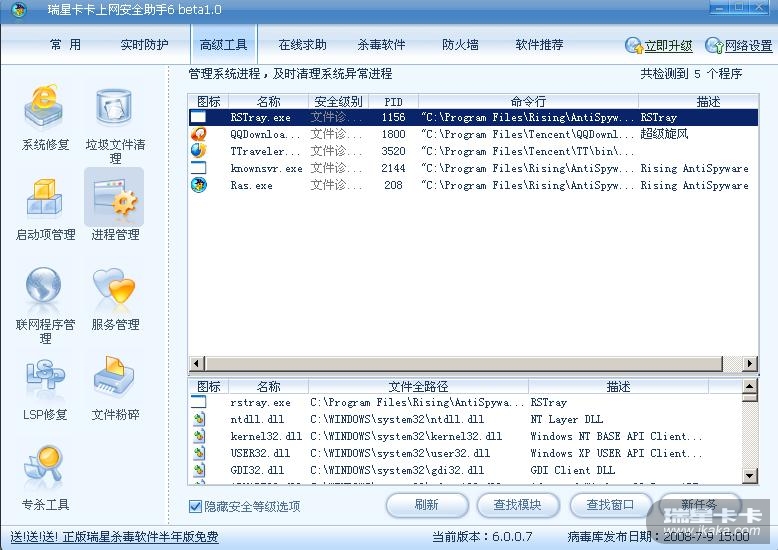Select GDI32.dll module name

[x=257, y=470]
